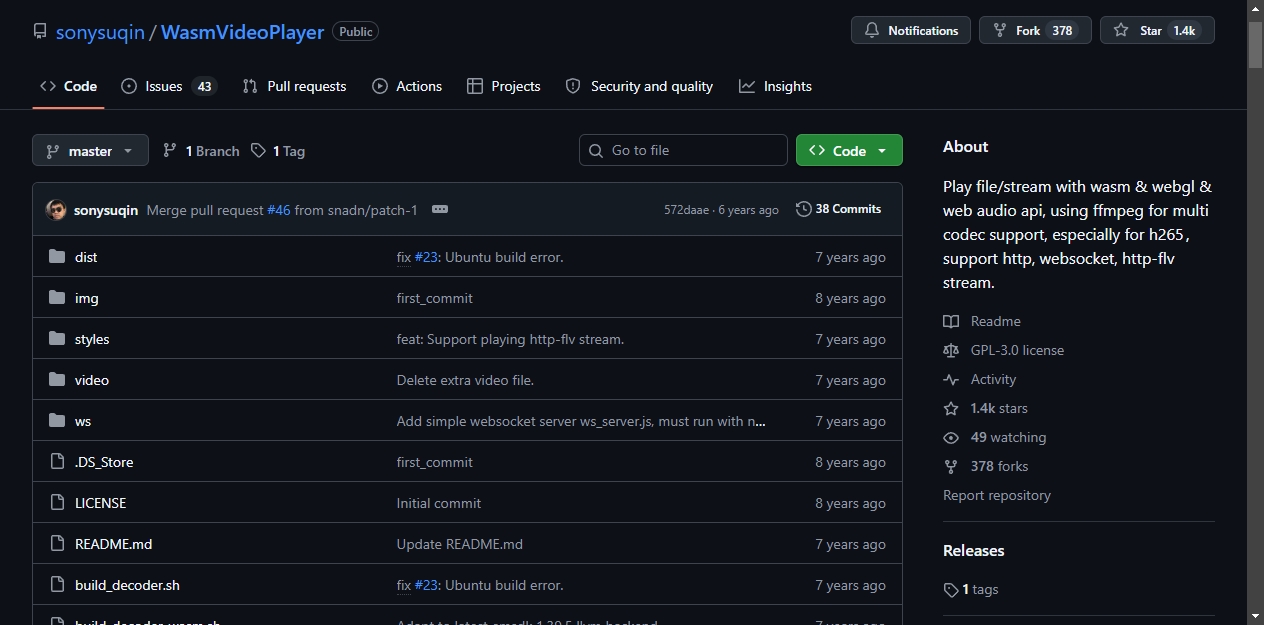Switch to the Actions tab
The width and height of the screenshot is (1264, 625).
pos(407,86)
